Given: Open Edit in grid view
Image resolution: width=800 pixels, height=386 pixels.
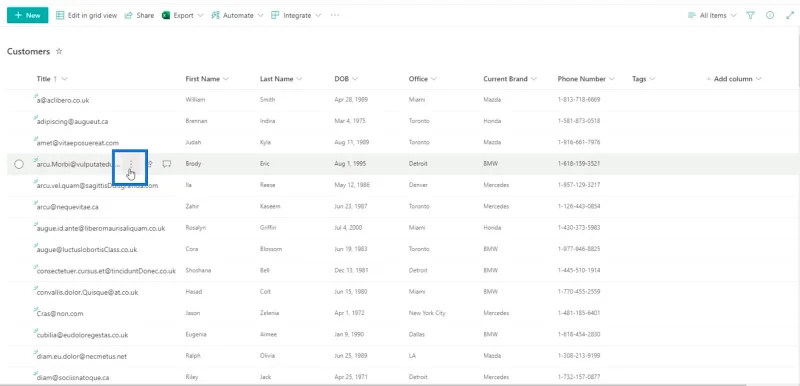Looking at the screenshot, I should click(86, 15).
